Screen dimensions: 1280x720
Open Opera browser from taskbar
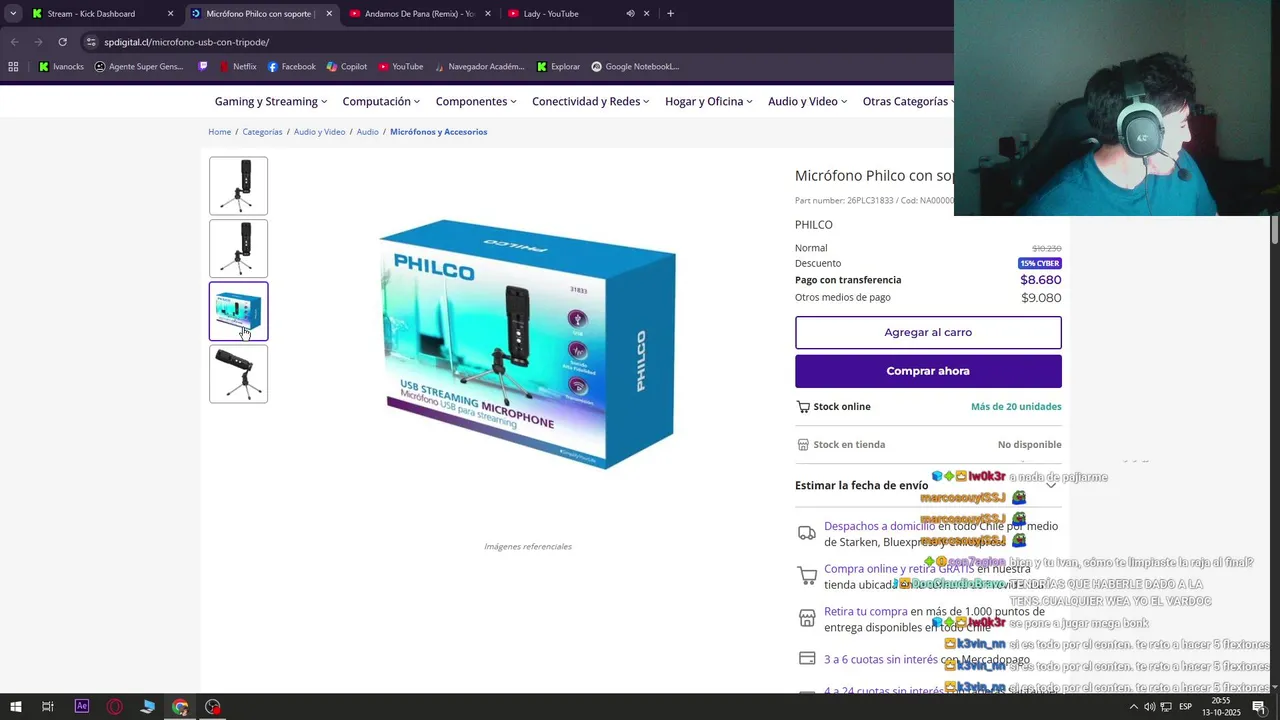(115, 707)
